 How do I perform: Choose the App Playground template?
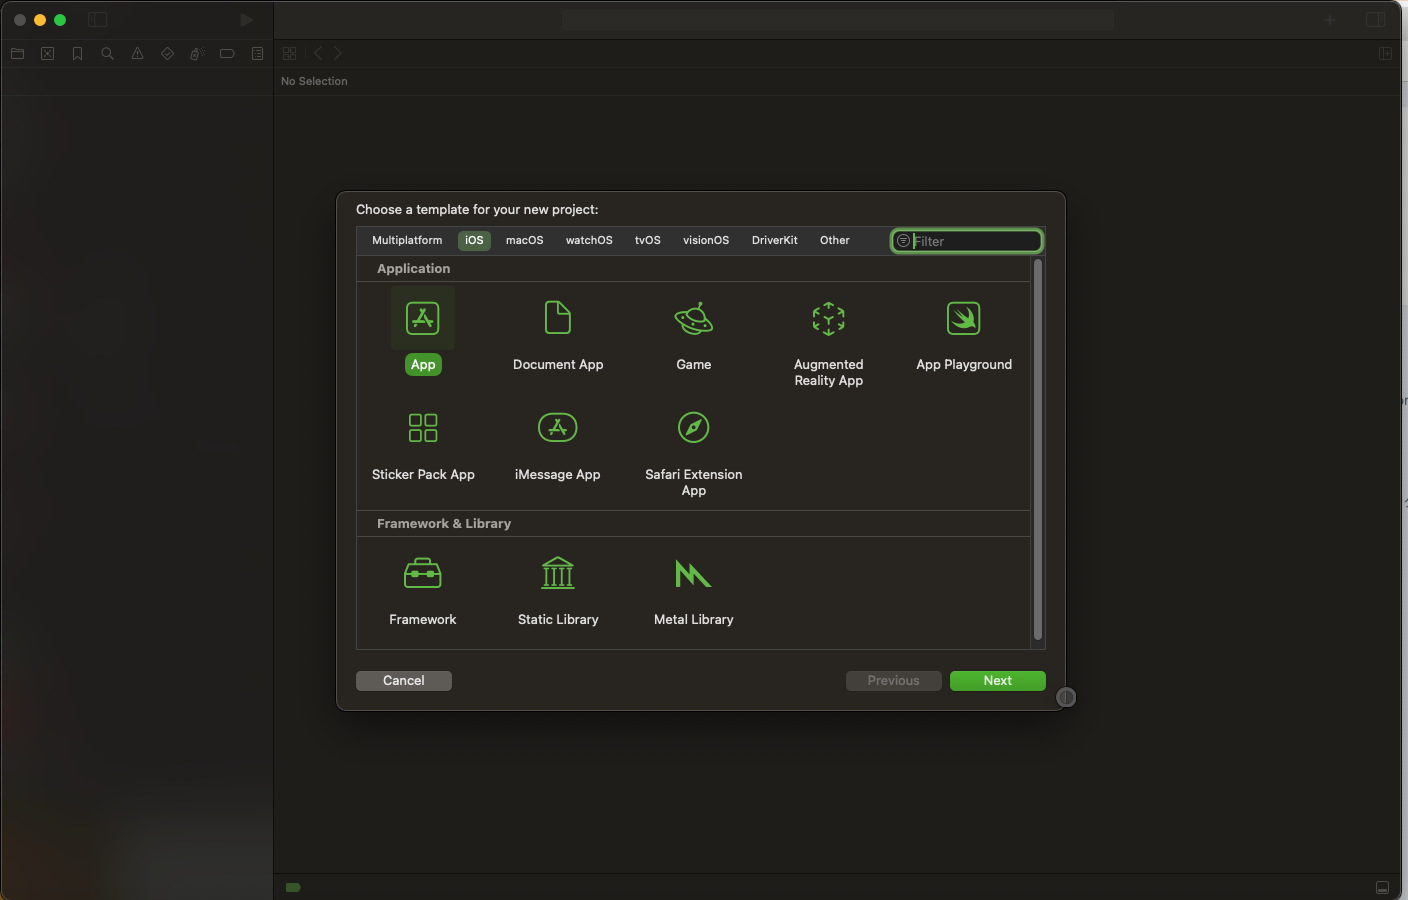pos(964,318)
